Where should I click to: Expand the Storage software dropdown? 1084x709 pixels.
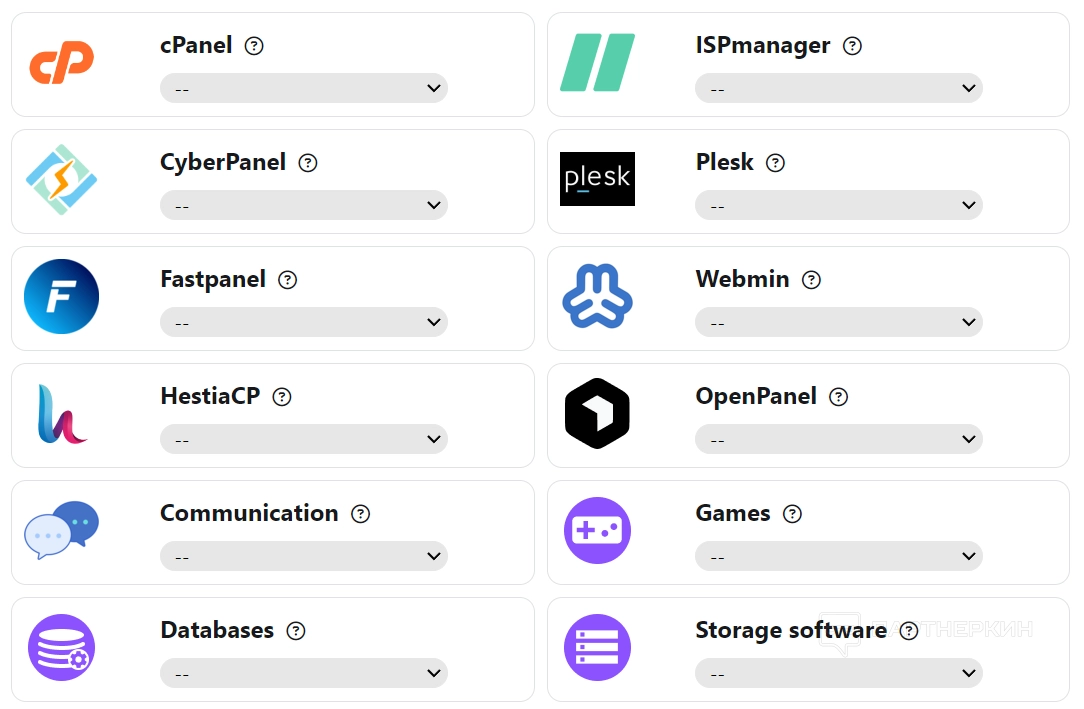(x=838, y=673)
